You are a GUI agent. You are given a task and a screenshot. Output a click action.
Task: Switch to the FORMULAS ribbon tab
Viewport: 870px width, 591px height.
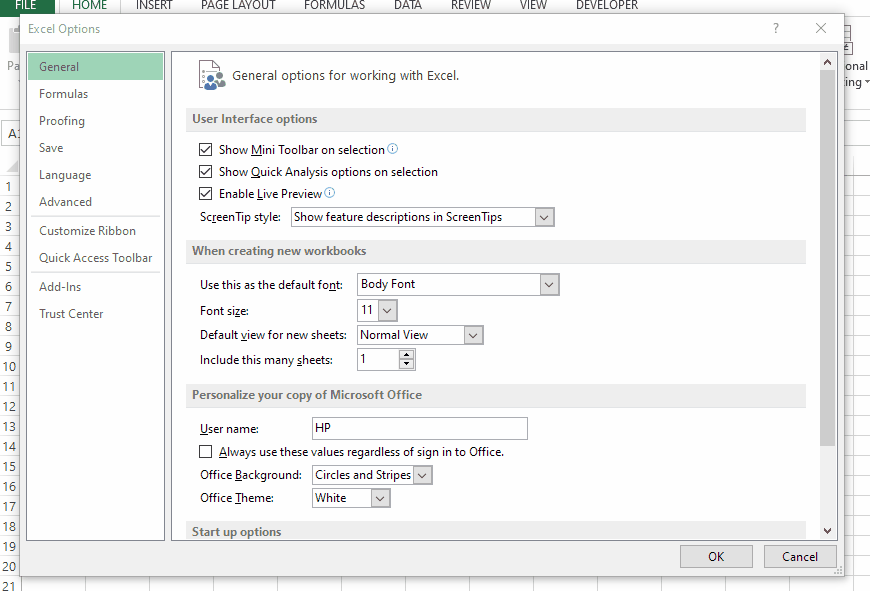tap(335, 6)
